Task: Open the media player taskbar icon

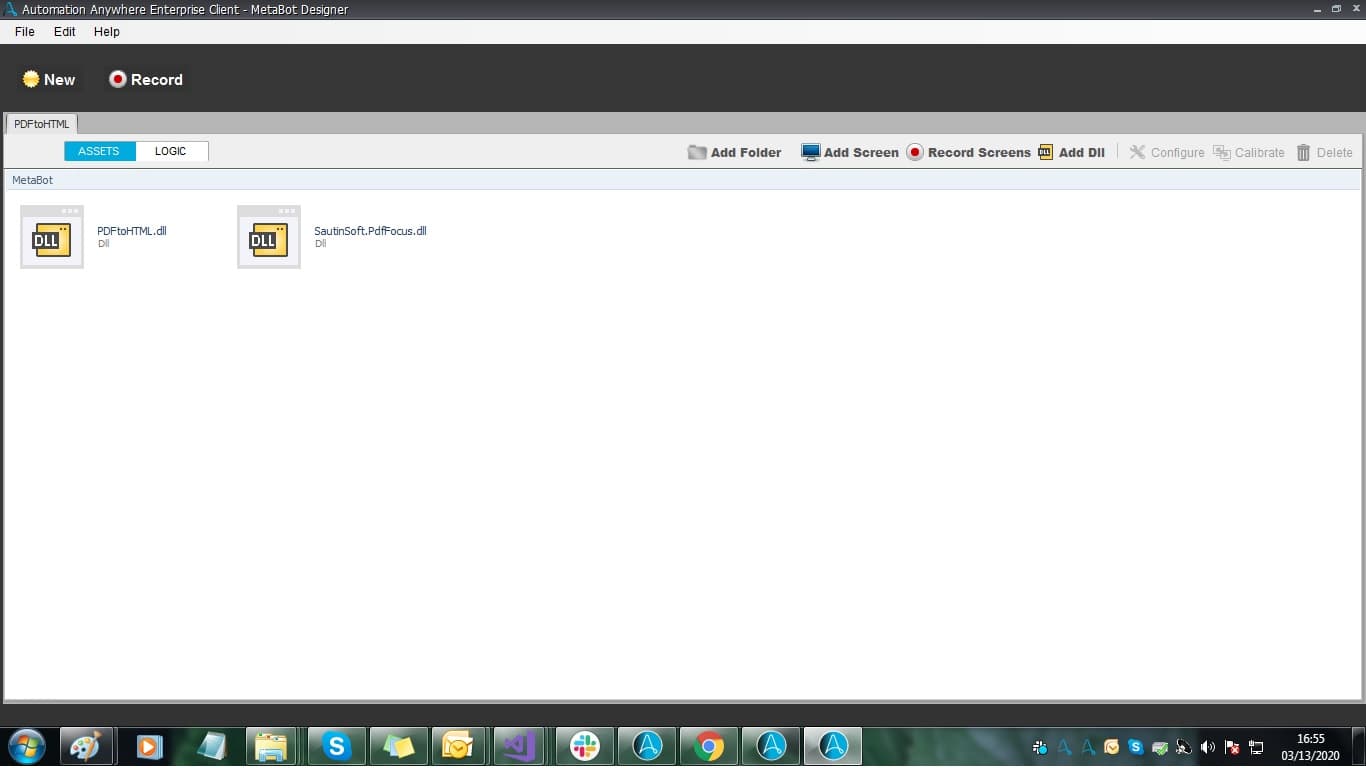Action: pyautogui.click(x=149, y=746)
